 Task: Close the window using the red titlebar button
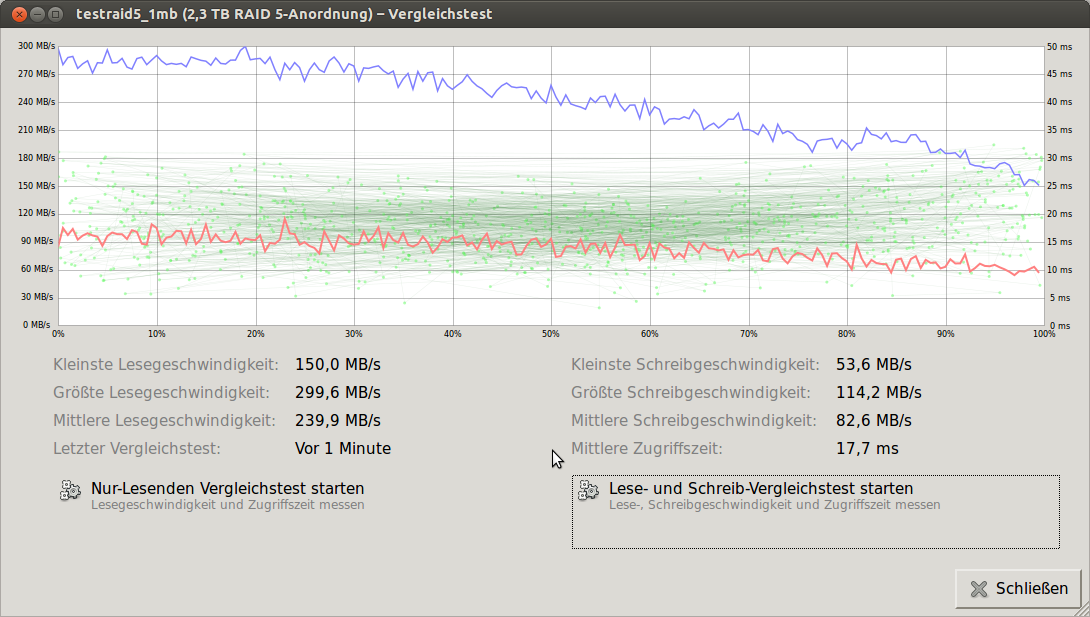(17, 14)
